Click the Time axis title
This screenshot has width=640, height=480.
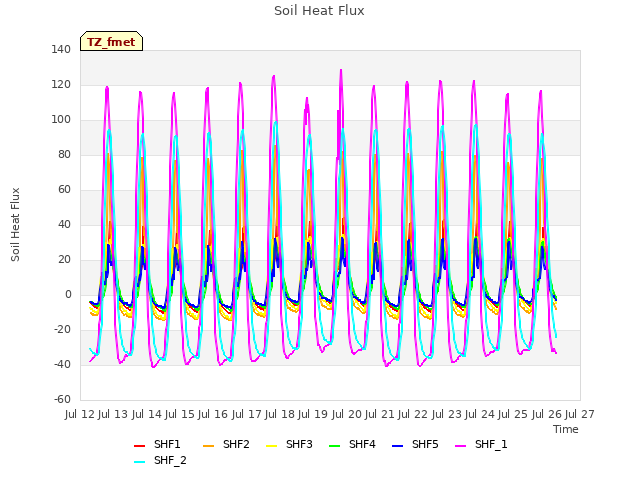pyautogui.click(x=566, y=429)
